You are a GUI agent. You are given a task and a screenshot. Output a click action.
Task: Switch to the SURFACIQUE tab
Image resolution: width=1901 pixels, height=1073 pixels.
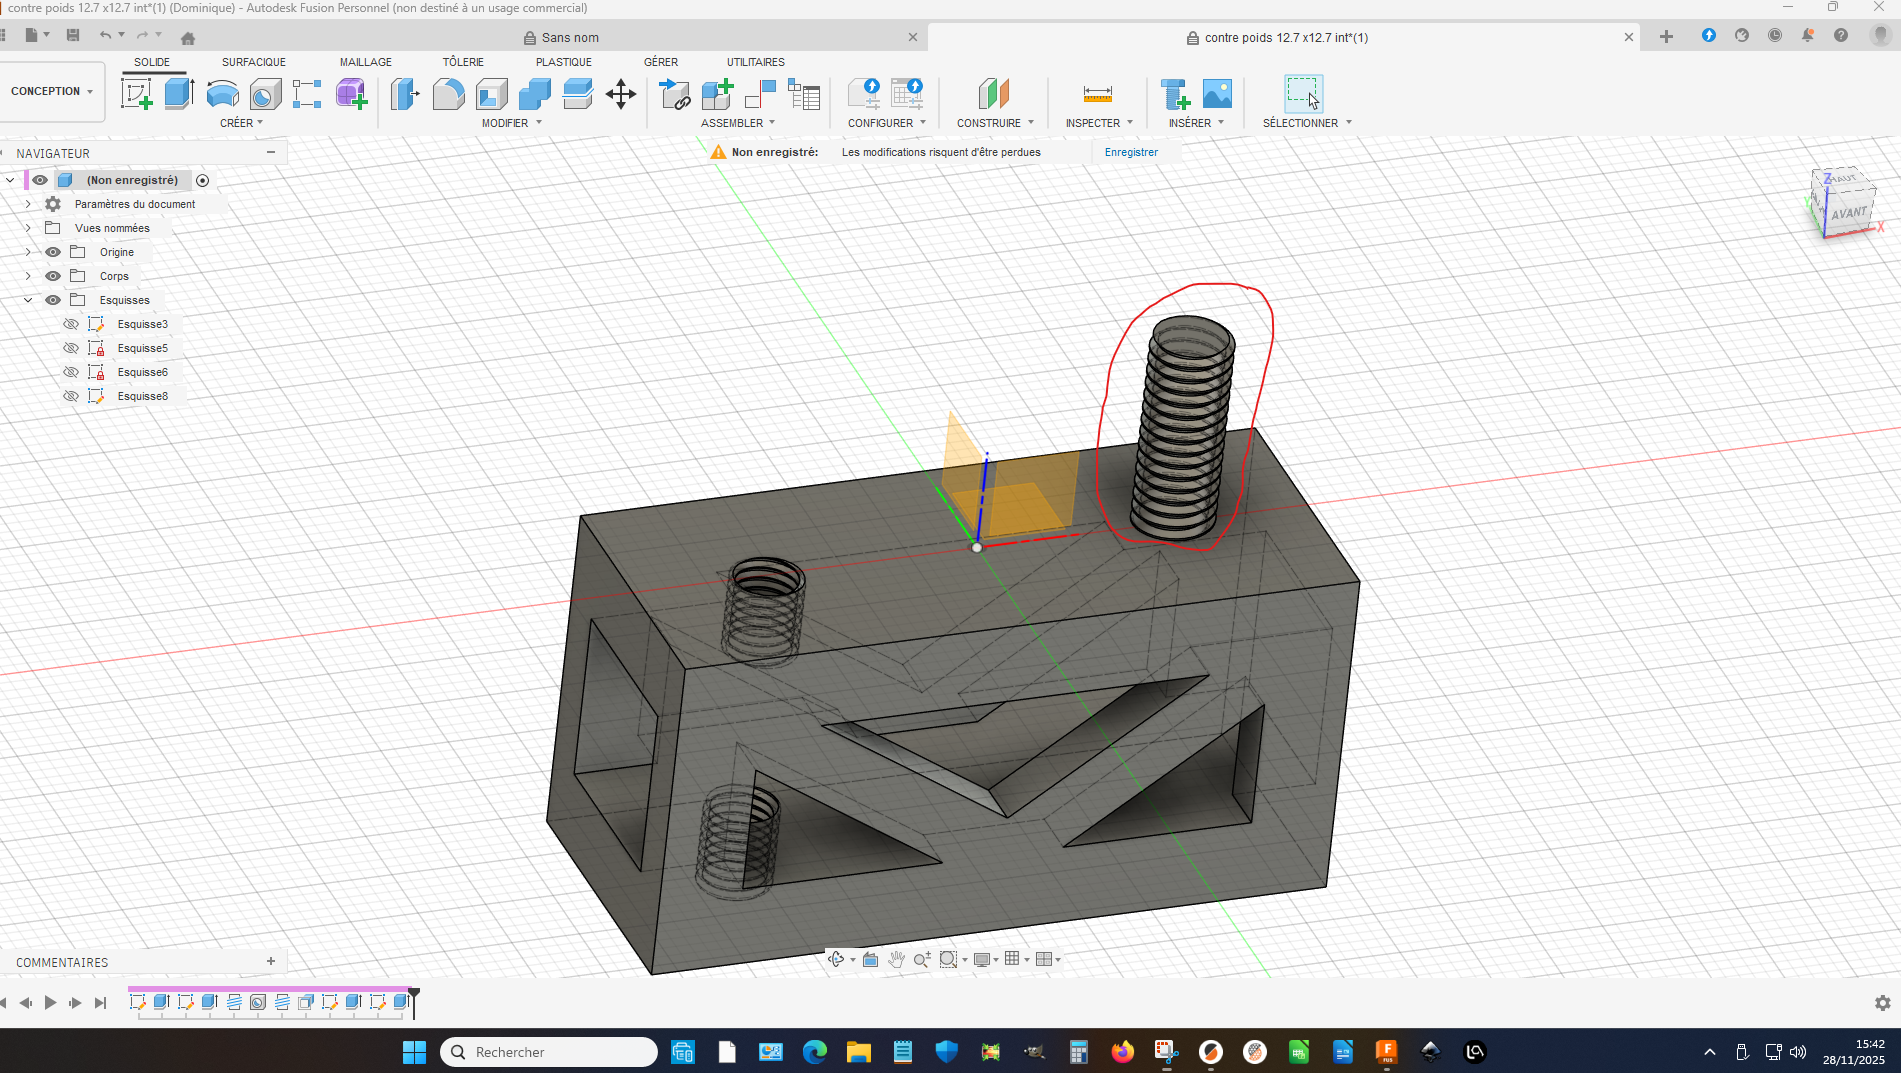[253, 62]
